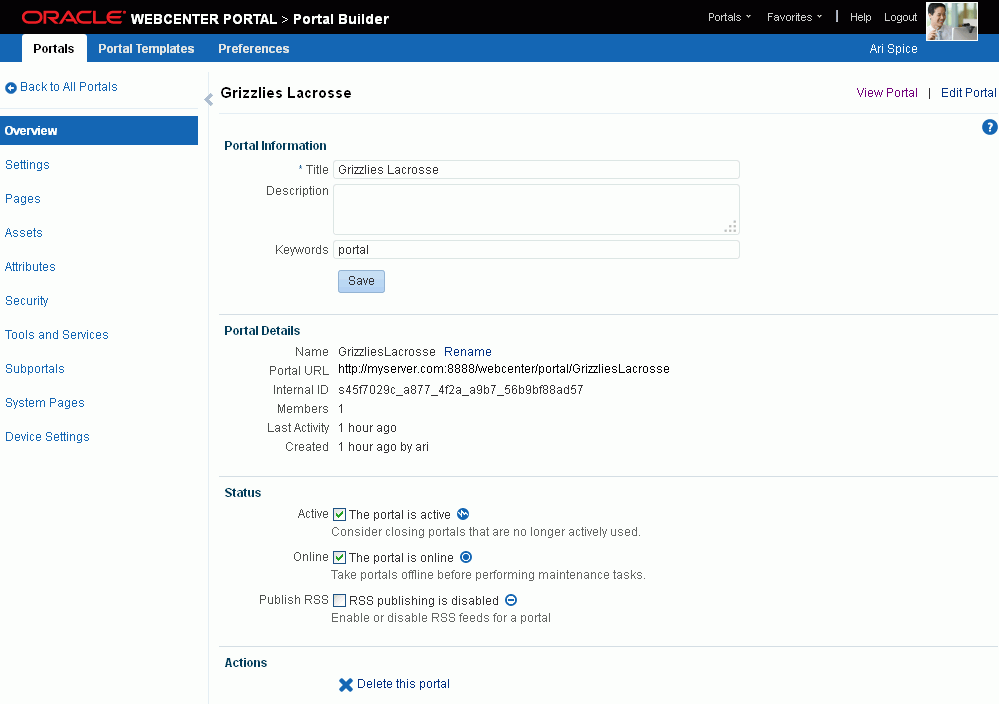Click the active portal status icon
Screen dimensions: 999x704
coord(463,514)
